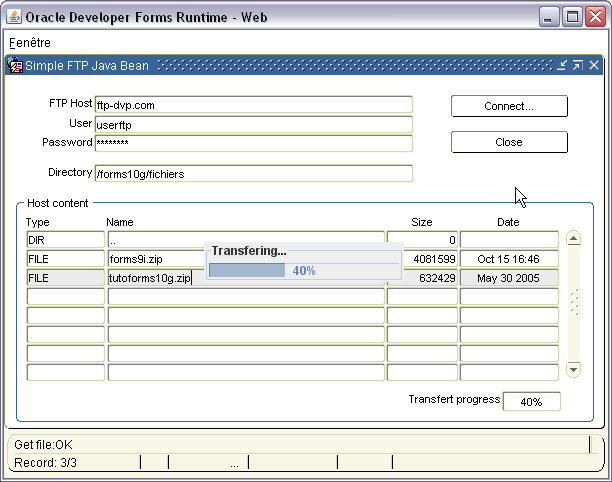This screenshot has width=612, height=482.
Task: Select the tutoforms10g.zip file name
Action: [x=149, y=278]
